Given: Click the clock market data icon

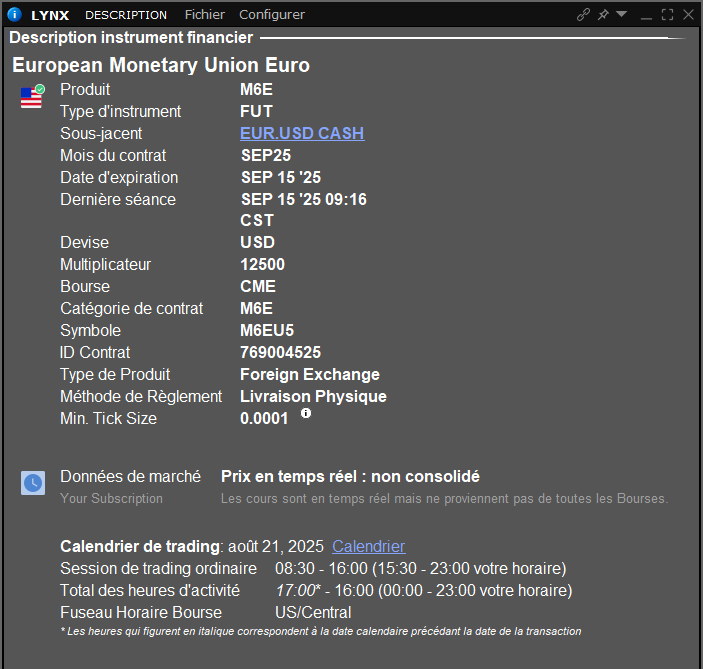Looking at the screenshot, I should (x=33, y=483).
